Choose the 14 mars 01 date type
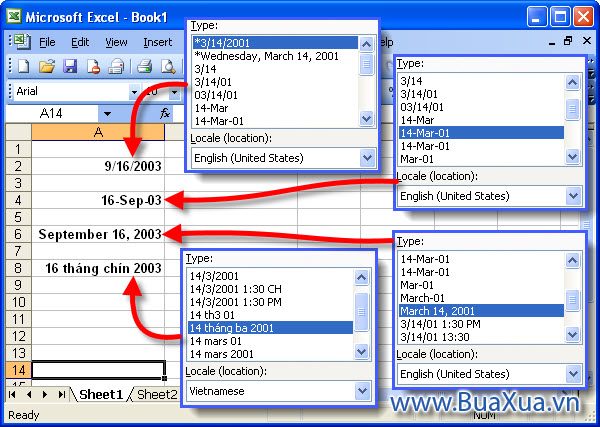 coord(270,341)
